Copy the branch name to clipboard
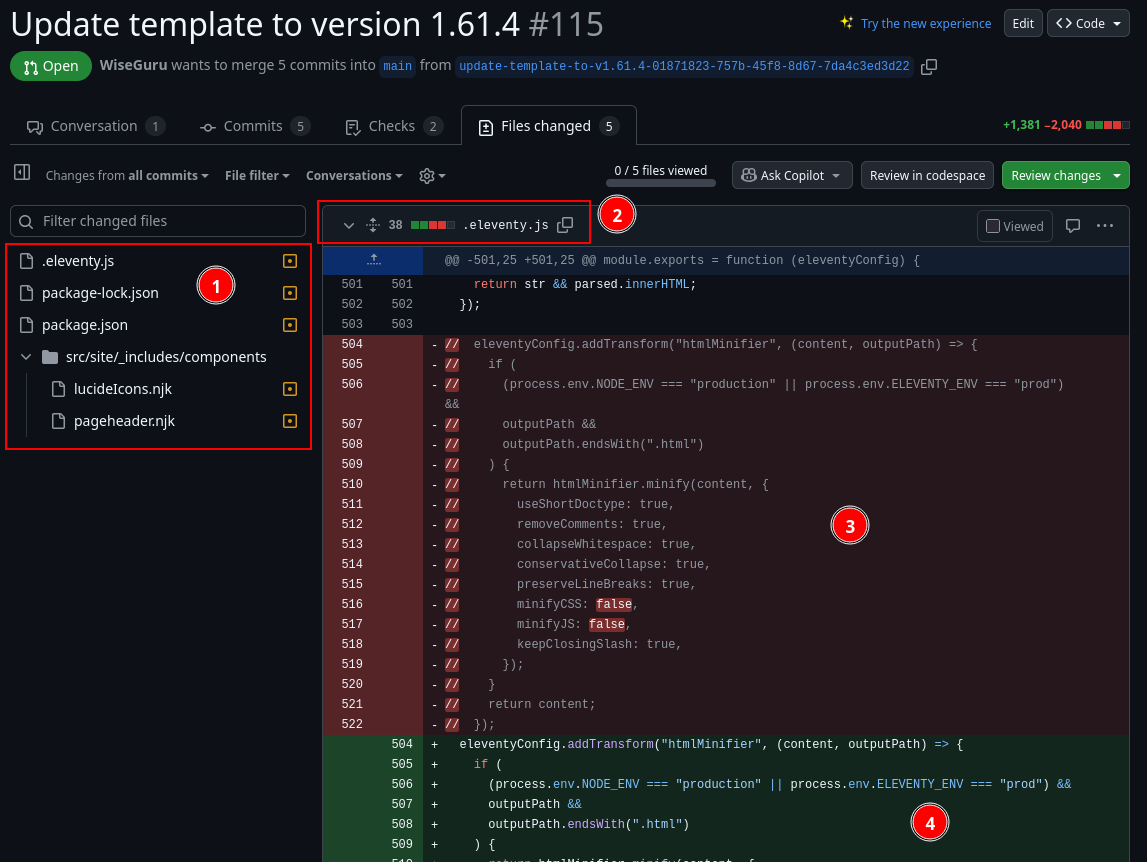Image resolution: width=1147 pixels, height=862 pixels. (x=929, y=67)
